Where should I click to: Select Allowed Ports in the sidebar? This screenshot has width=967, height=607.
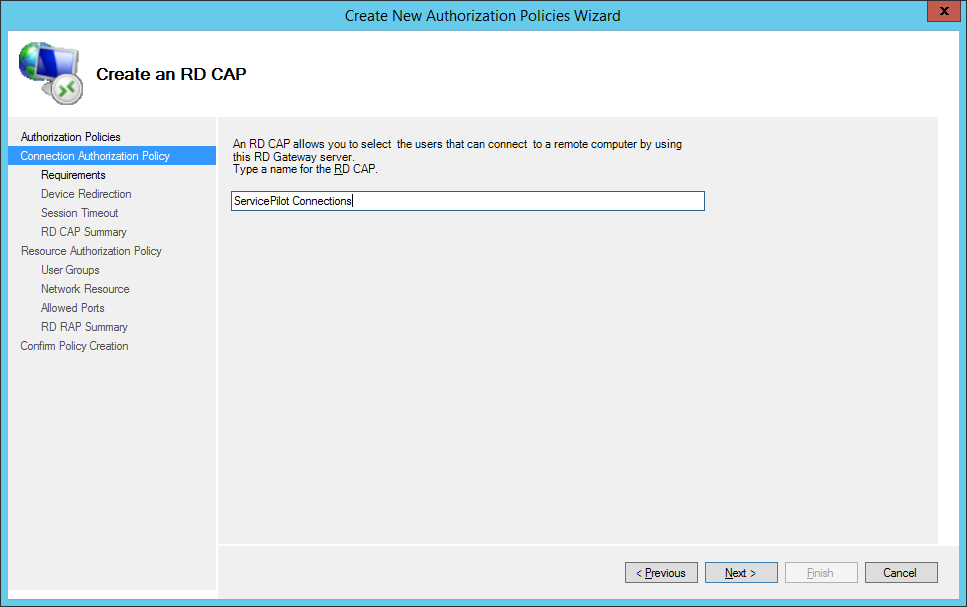(x=72, y=308)
